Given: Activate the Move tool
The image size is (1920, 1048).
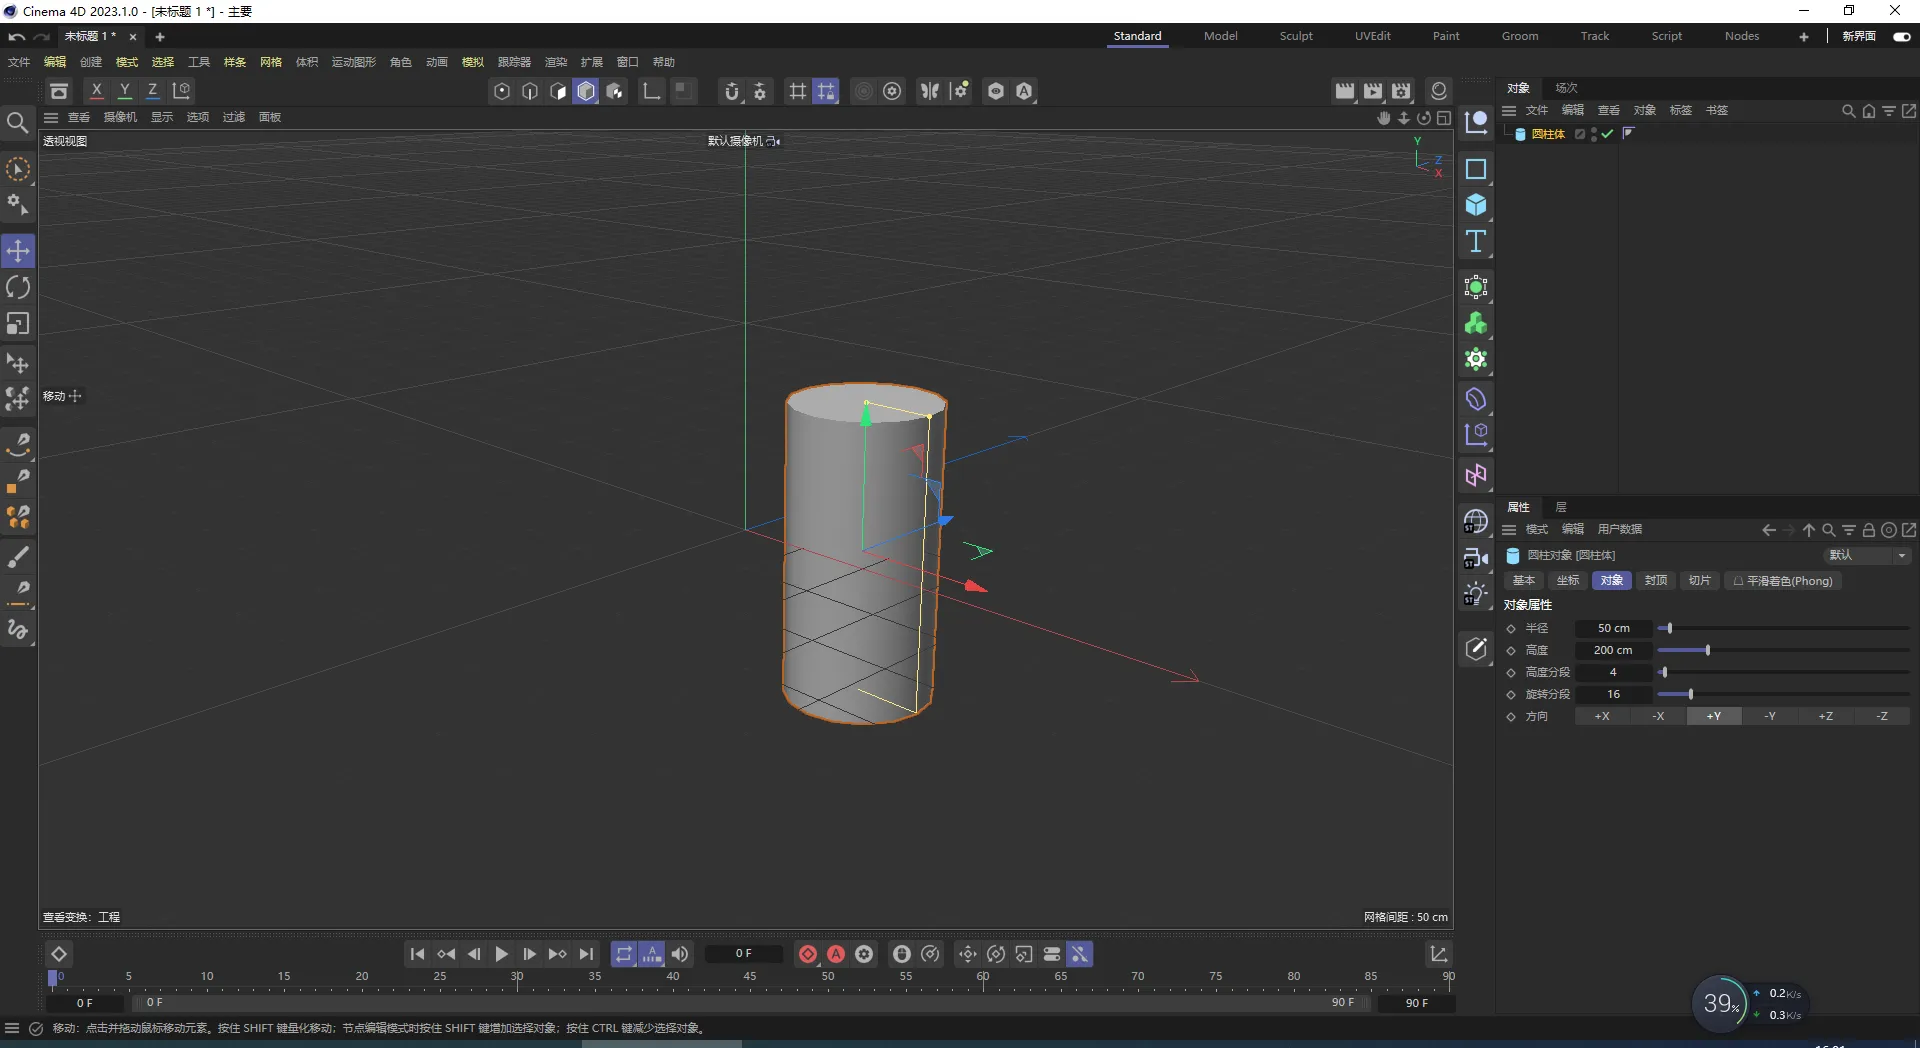Looking at the screenshot, I should click(18, 251).
